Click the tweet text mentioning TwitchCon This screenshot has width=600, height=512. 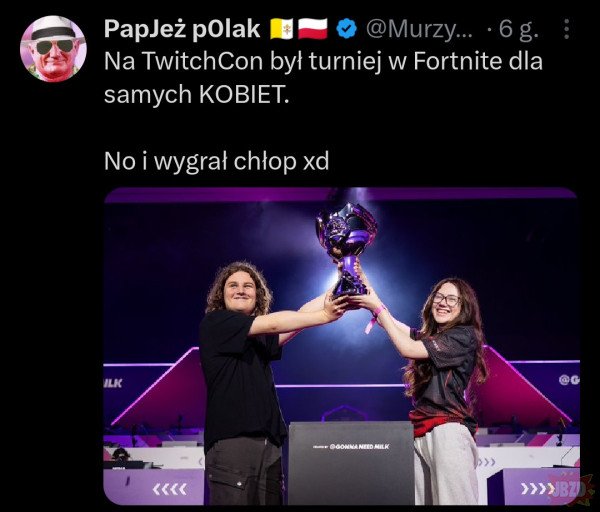click(x=323, y=77)
